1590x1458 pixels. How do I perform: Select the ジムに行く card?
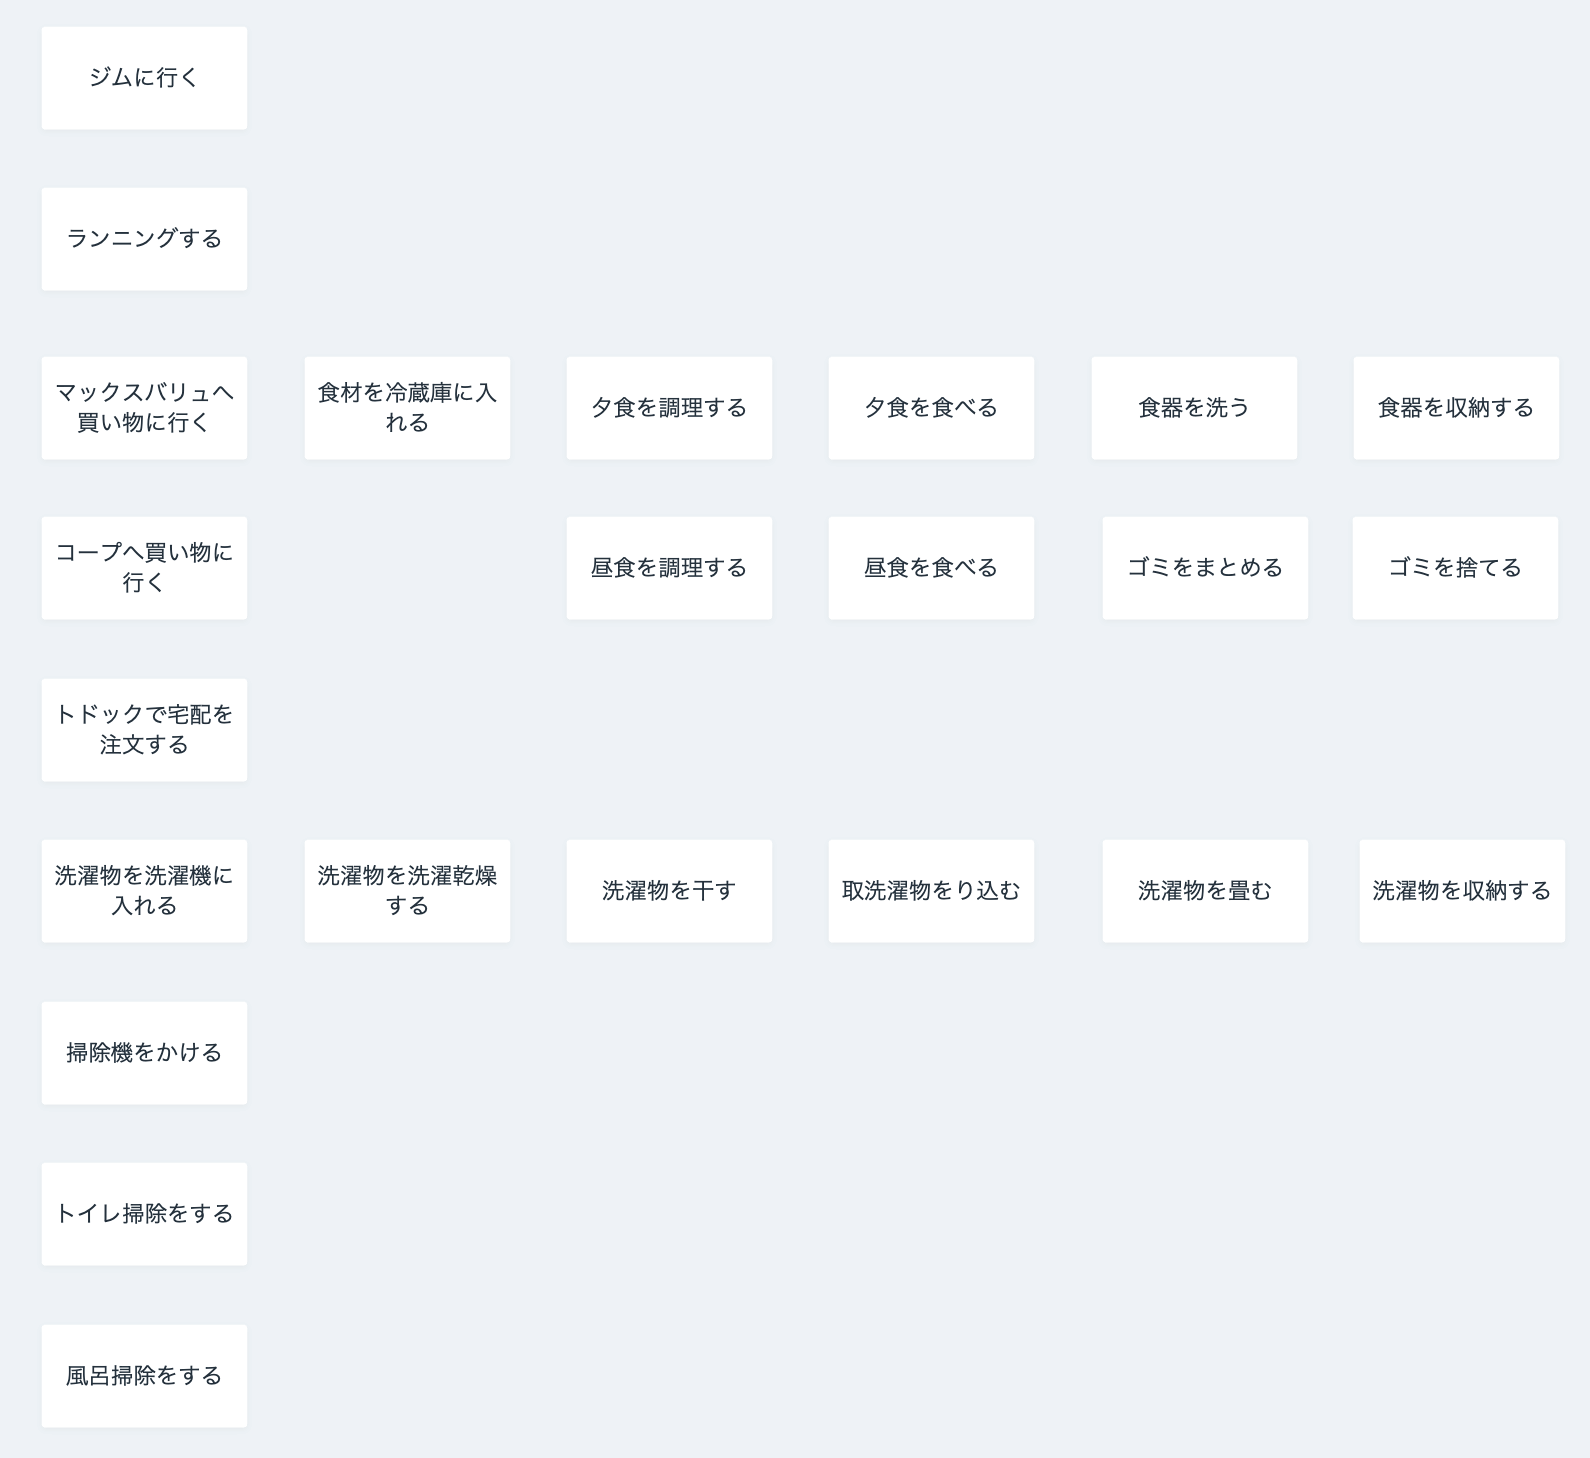(144, 78)
